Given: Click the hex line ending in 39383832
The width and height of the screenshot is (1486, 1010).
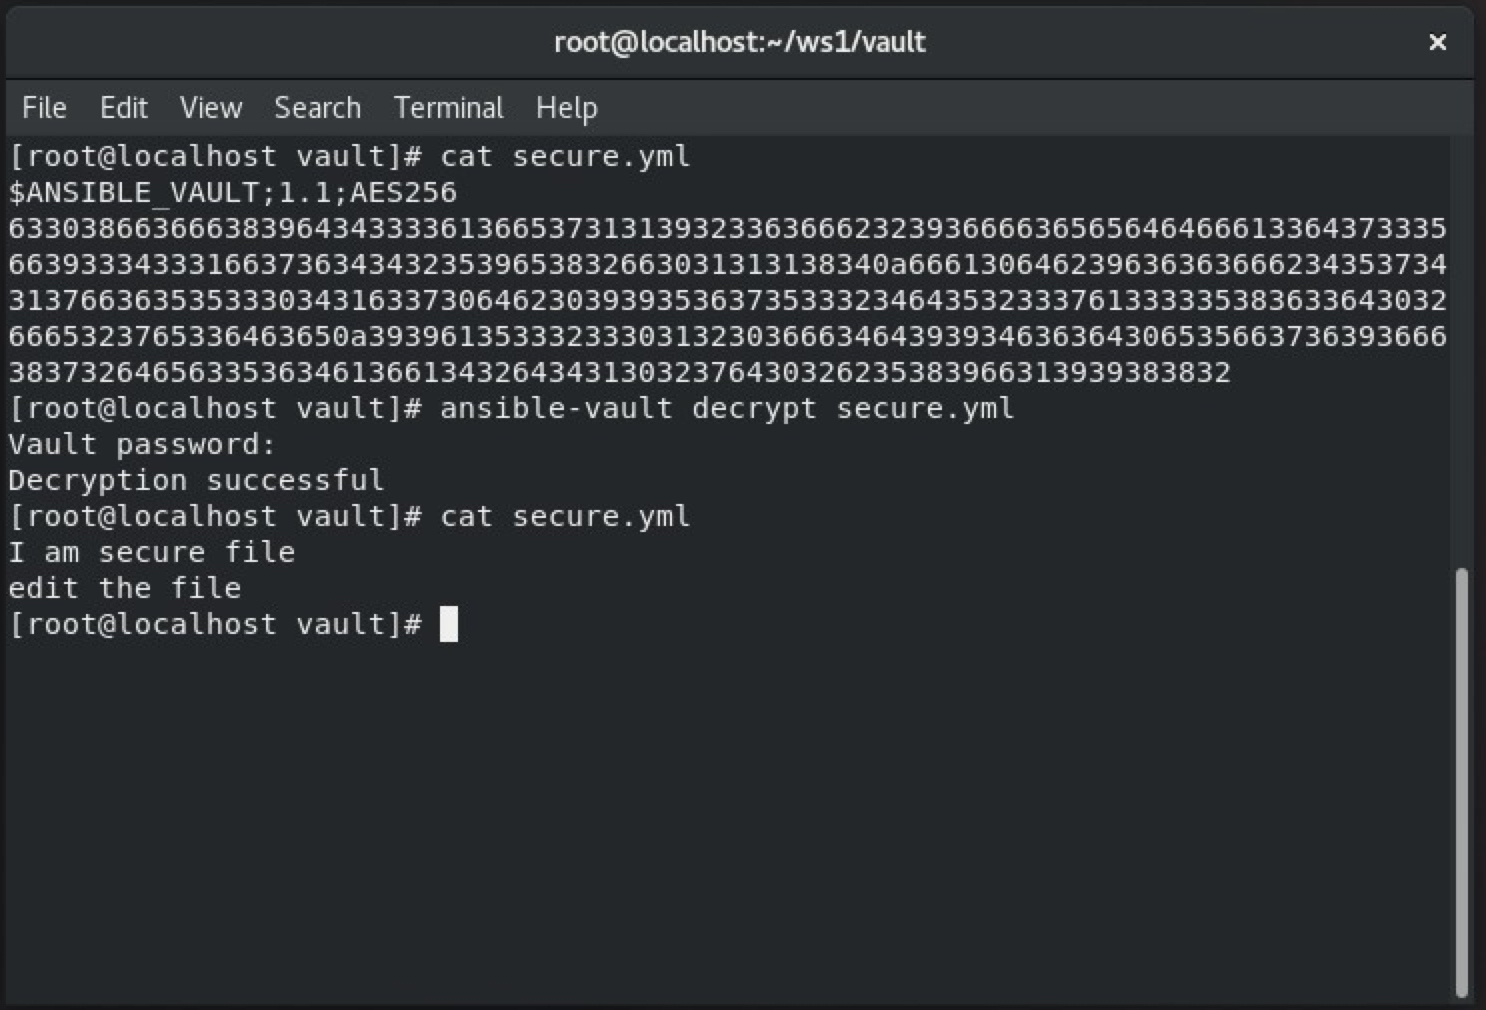Looking at the screenshot, I should click(619, 372).
